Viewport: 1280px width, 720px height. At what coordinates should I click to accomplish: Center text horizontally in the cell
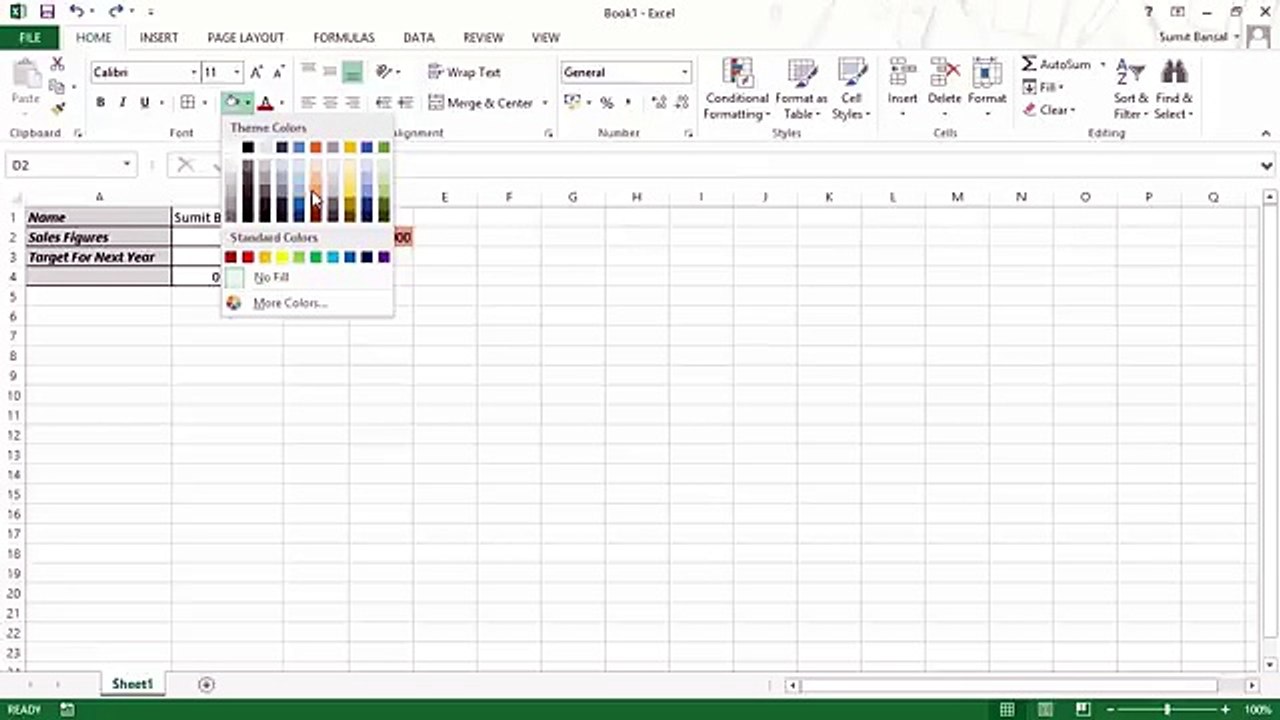(x=330, y=102)
